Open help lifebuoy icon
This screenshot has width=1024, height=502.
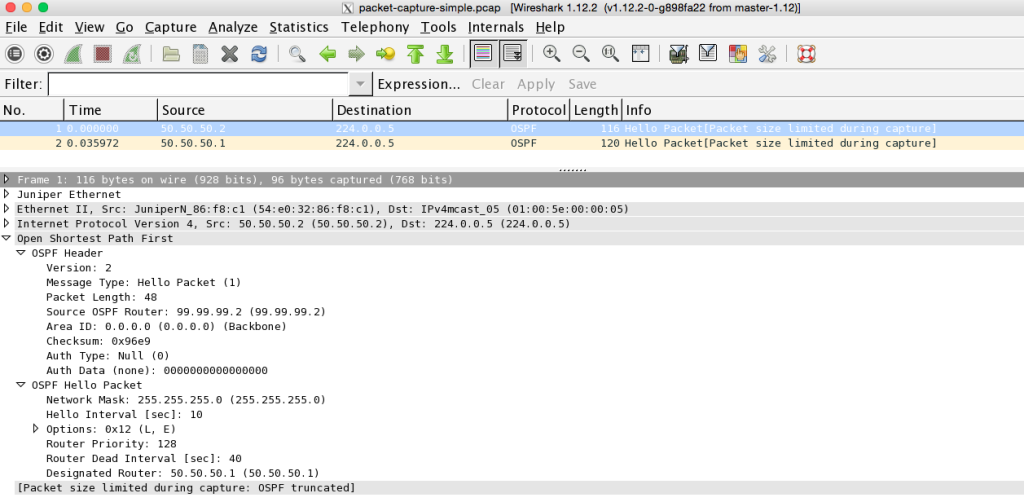(x=807, y=54)
